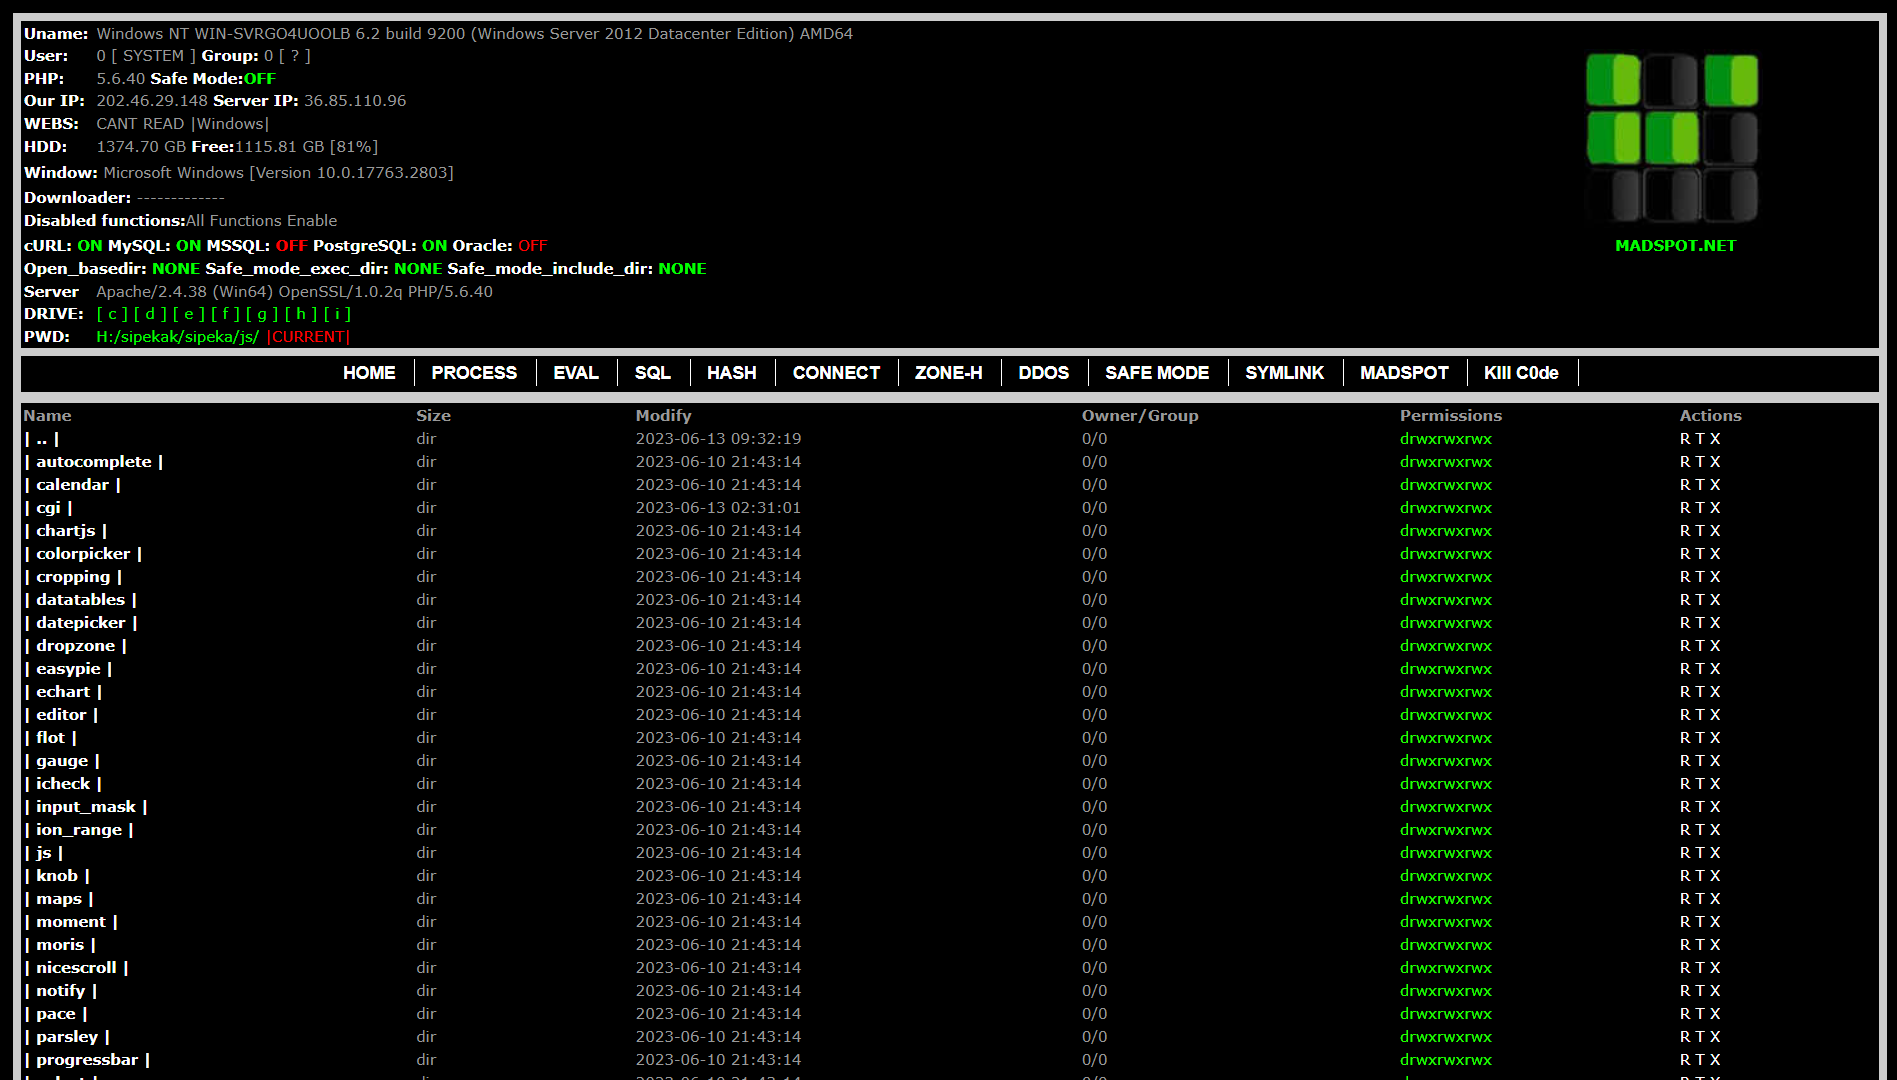
Task: Switch to drive [ i ]
Action: click(337, 314)
